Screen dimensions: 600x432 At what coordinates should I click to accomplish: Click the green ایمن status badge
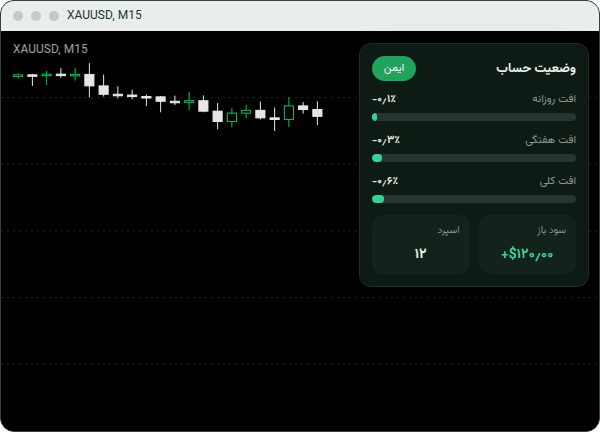[394, 68]
